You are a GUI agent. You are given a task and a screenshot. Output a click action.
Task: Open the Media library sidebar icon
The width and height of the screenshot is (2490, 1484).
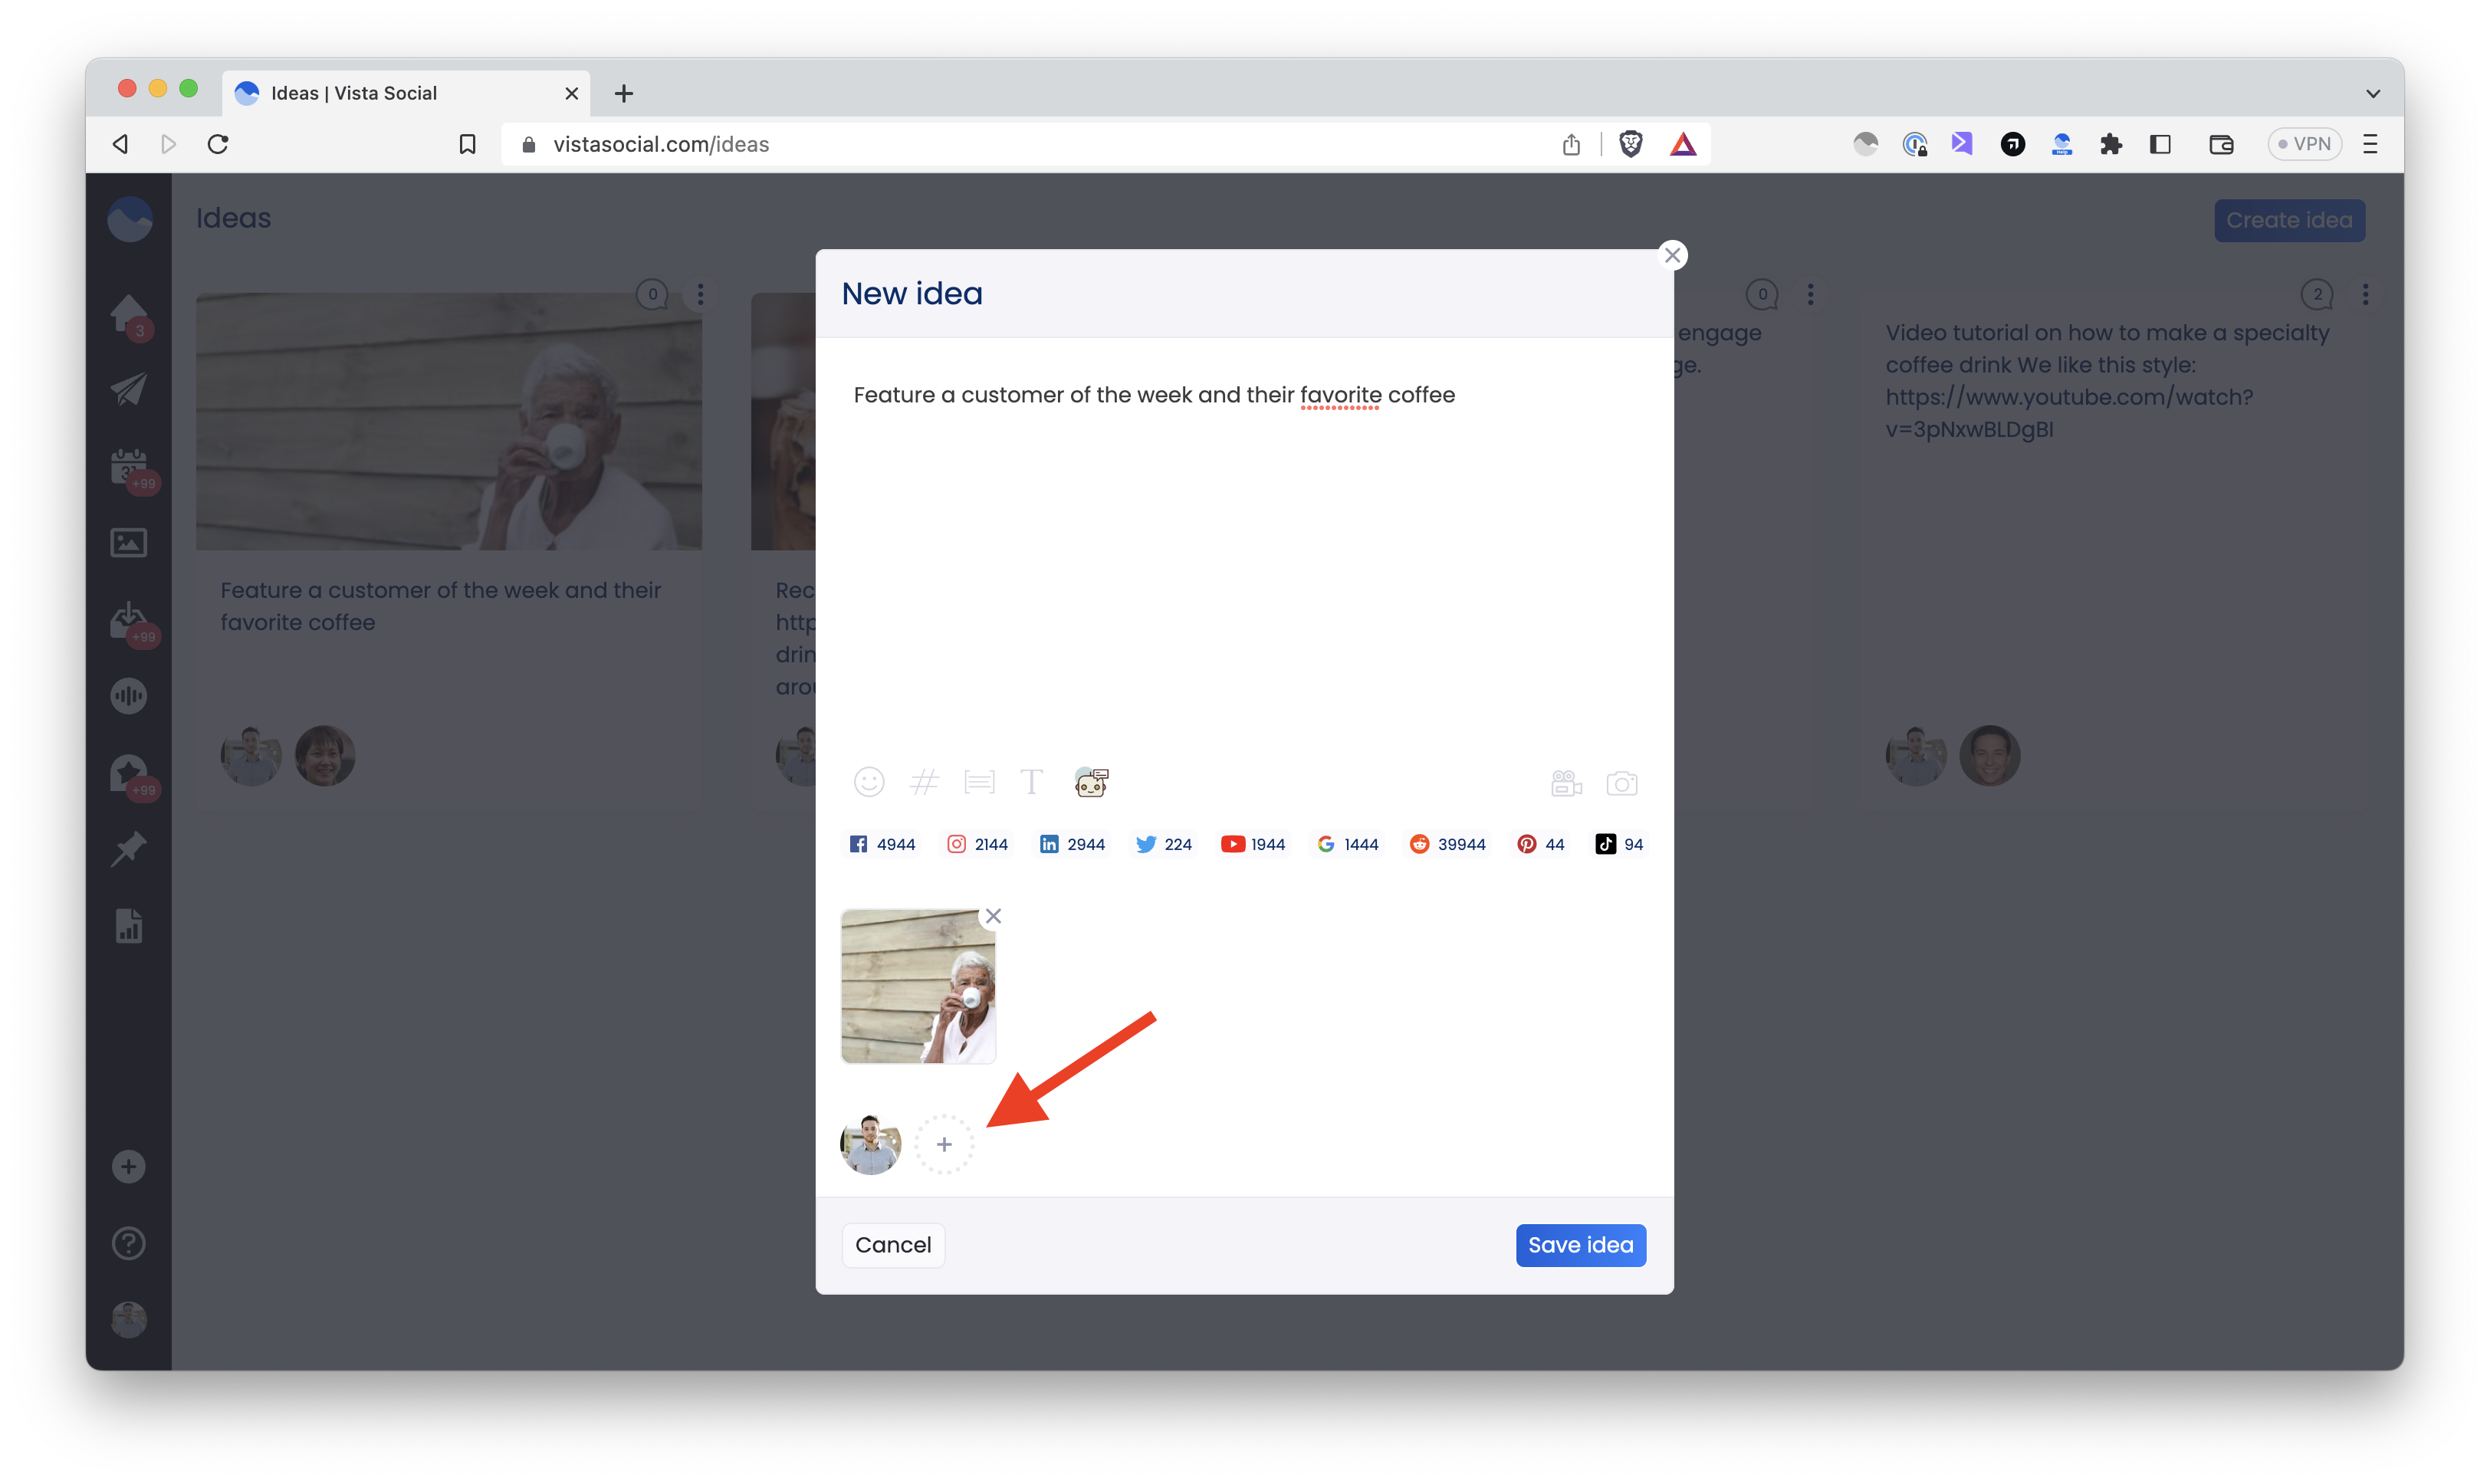point(129,543)
